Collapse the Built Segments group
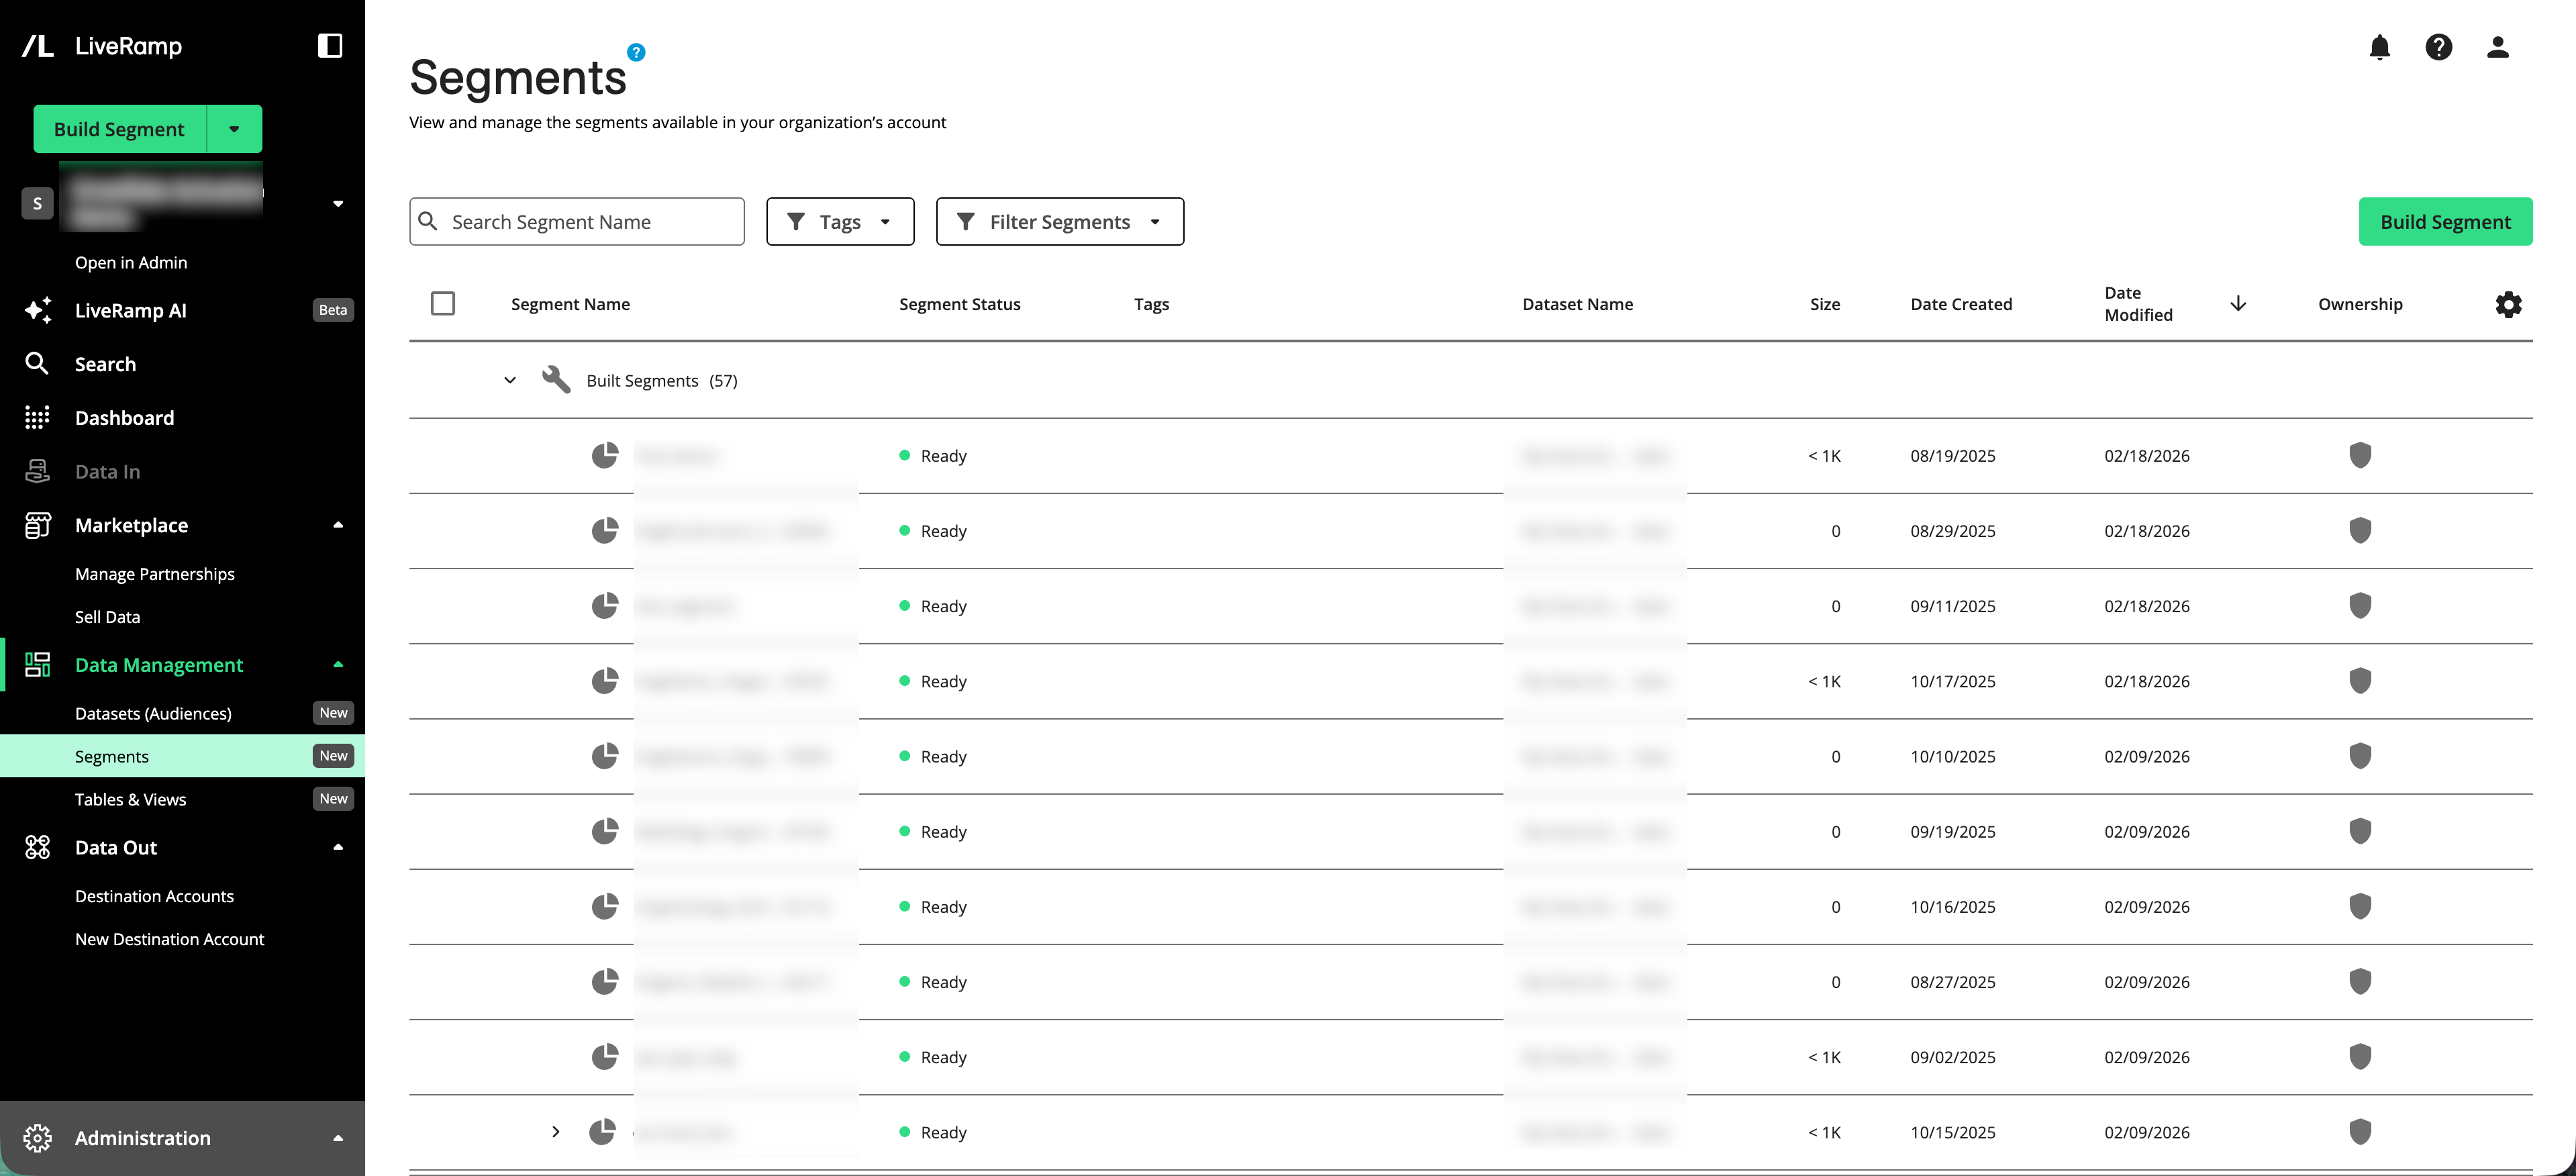The image size is (2576, 1176). tap(510, 380)
